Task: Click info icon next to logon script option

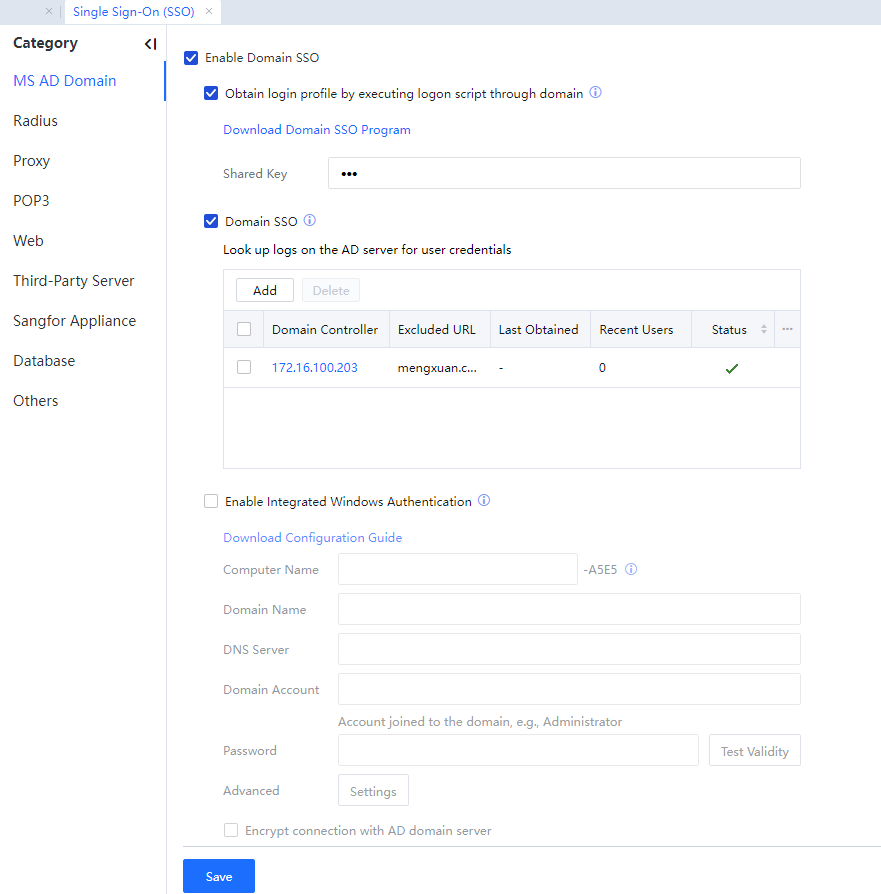Action: 595,93
